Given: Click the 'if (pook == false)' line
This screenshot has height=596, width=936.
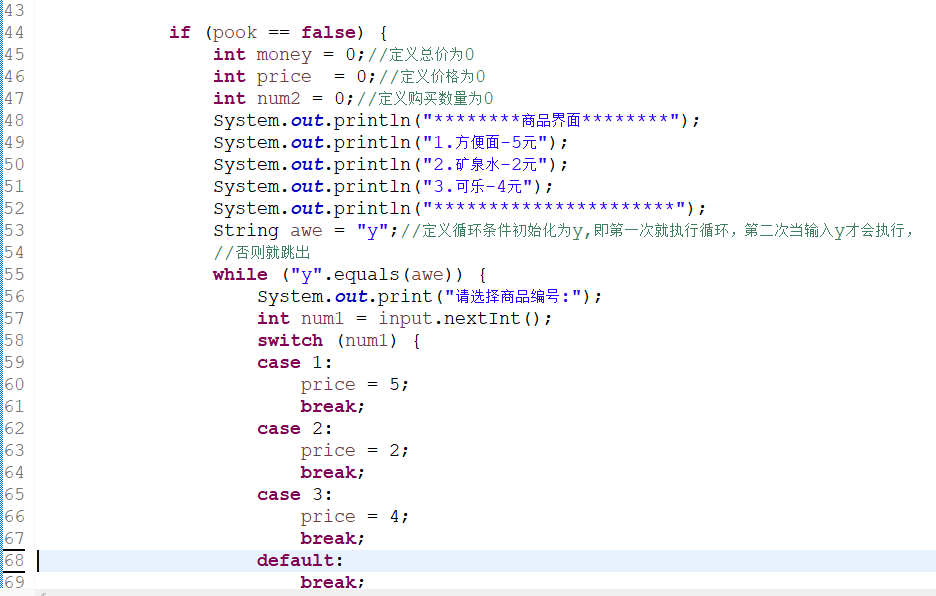Looking at the screenshot, I should pos(278,32).
